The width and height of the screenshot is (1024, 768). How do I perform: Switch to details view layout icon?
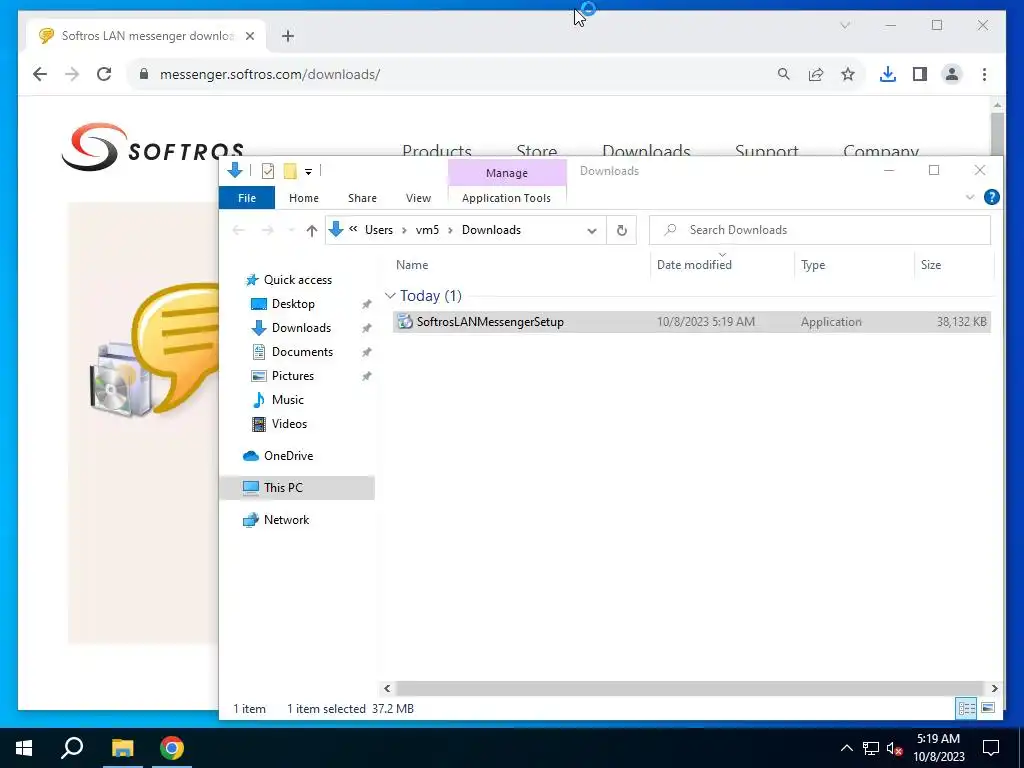(966, 708)
